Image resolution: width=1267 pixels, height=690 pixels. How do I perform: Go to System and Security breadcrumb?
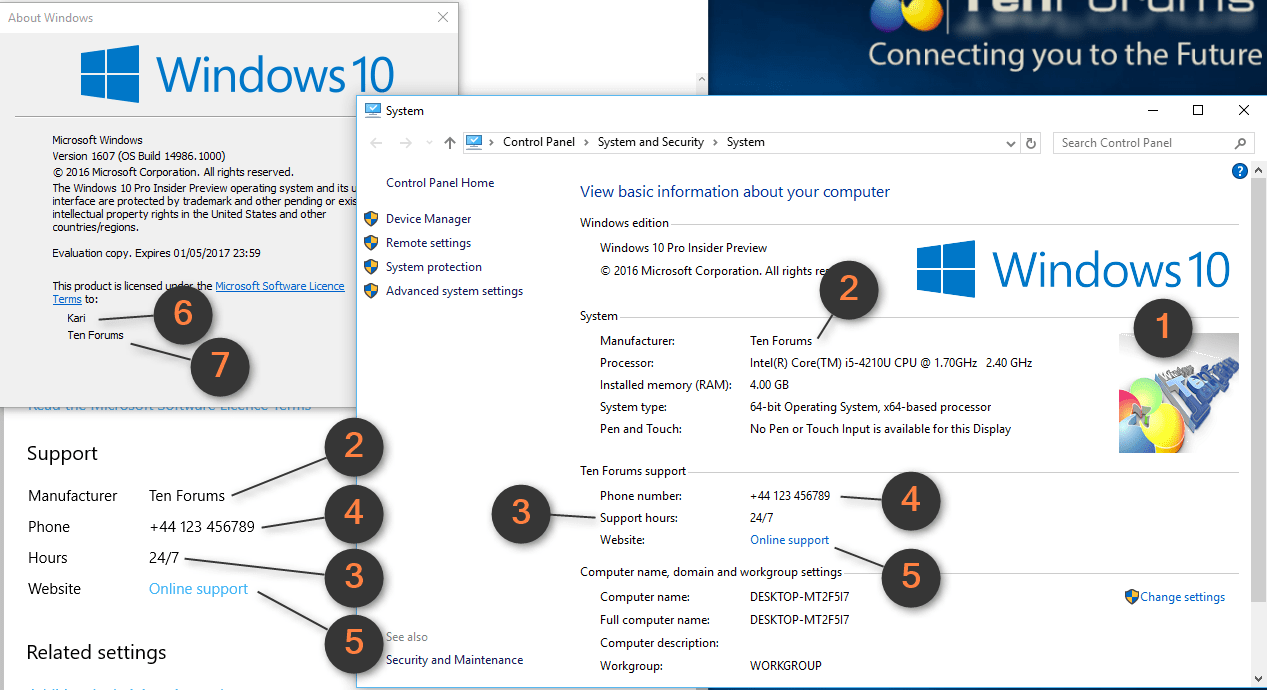[x=651, y=142]
